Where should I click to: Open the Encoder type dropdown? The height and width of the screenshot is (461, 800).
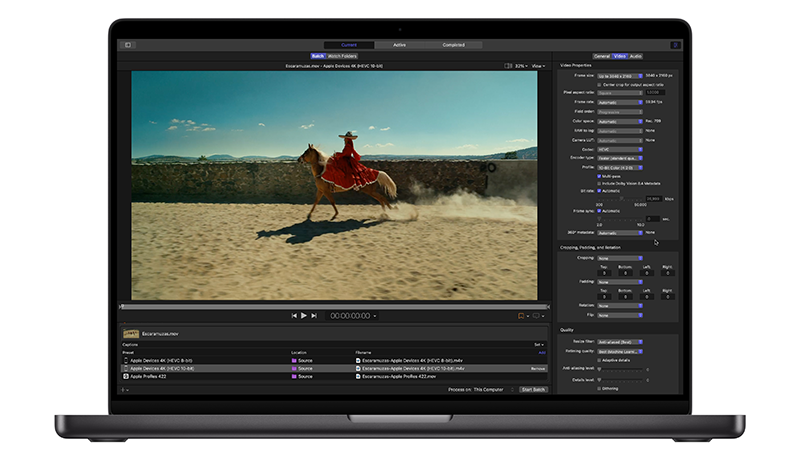click(620, 158)
